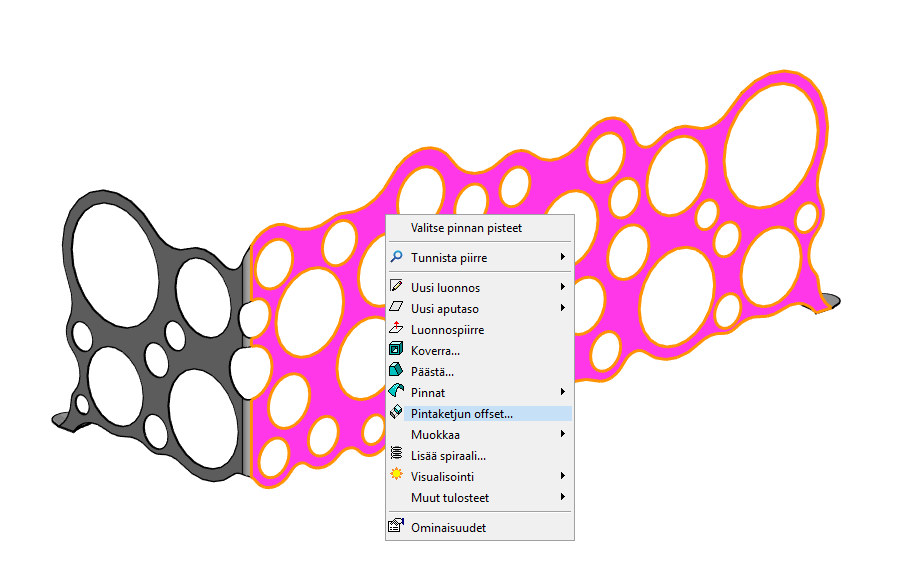904x584 pixels.
Task: Expand the Muut tulosteet submenu arrow
Action: [563, 497]
